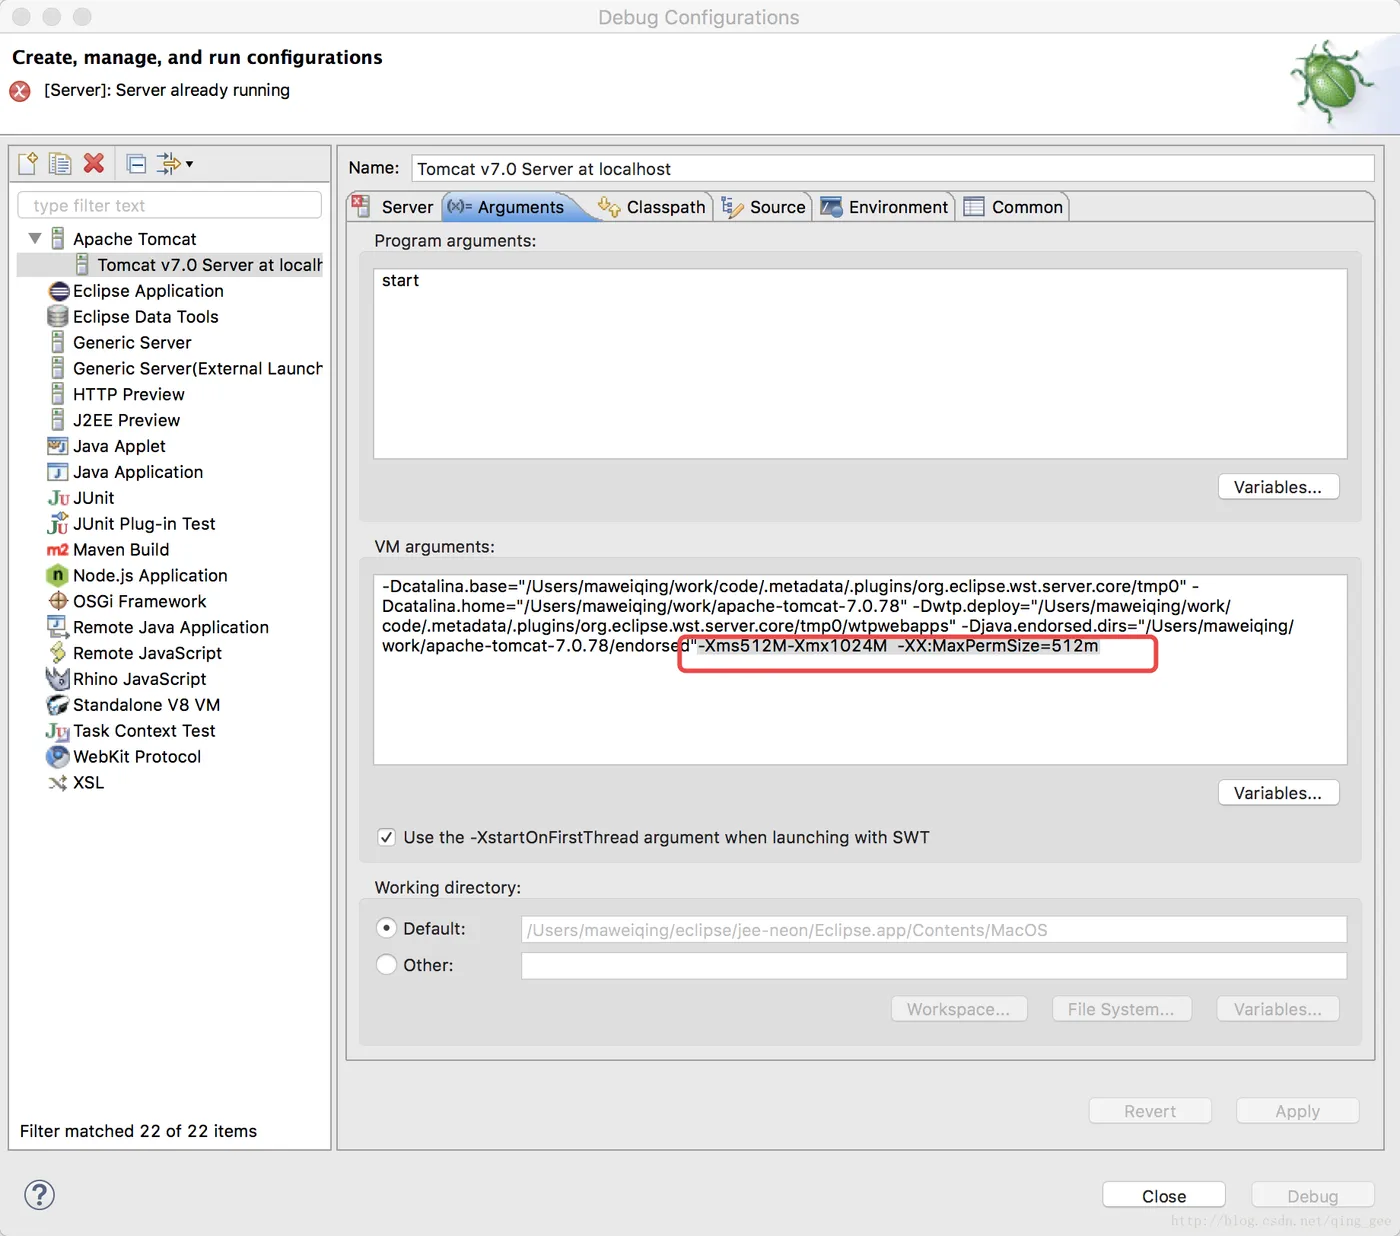Select the J2EE Preview launch type
Image resolution: width=1400 pixels, height=1236 pixels.
(x=126, y=421)
